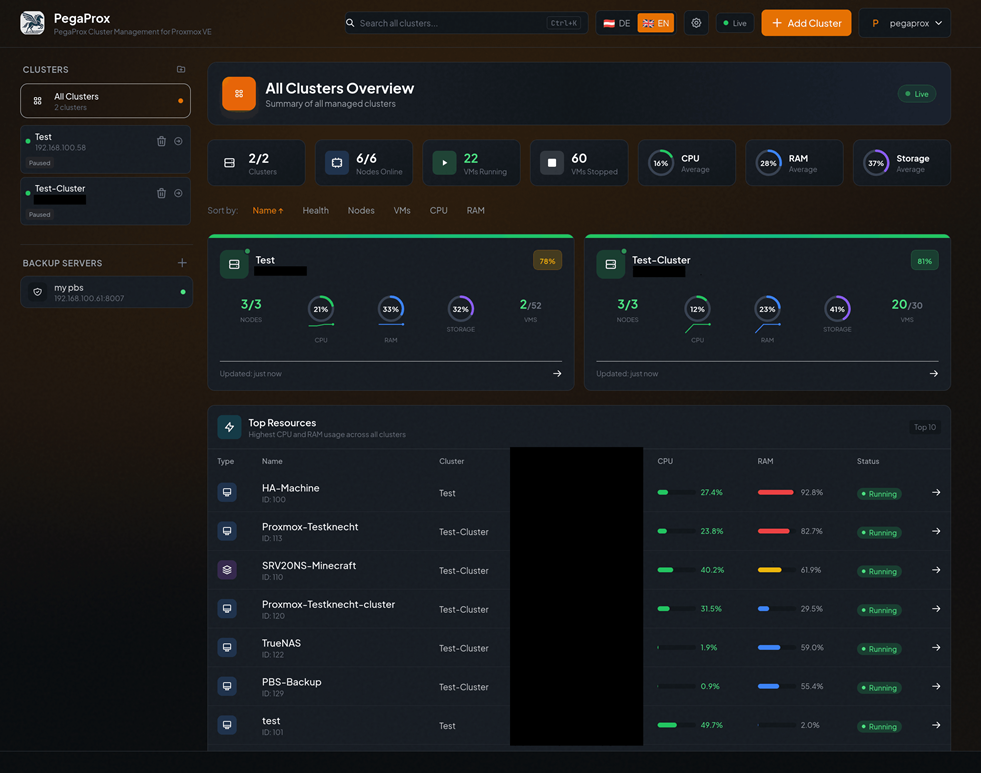Image resolution: width=981 pixels, height=773 pixels.
Task: Click the Cluster column header
Action: click(x=451, y=462)
